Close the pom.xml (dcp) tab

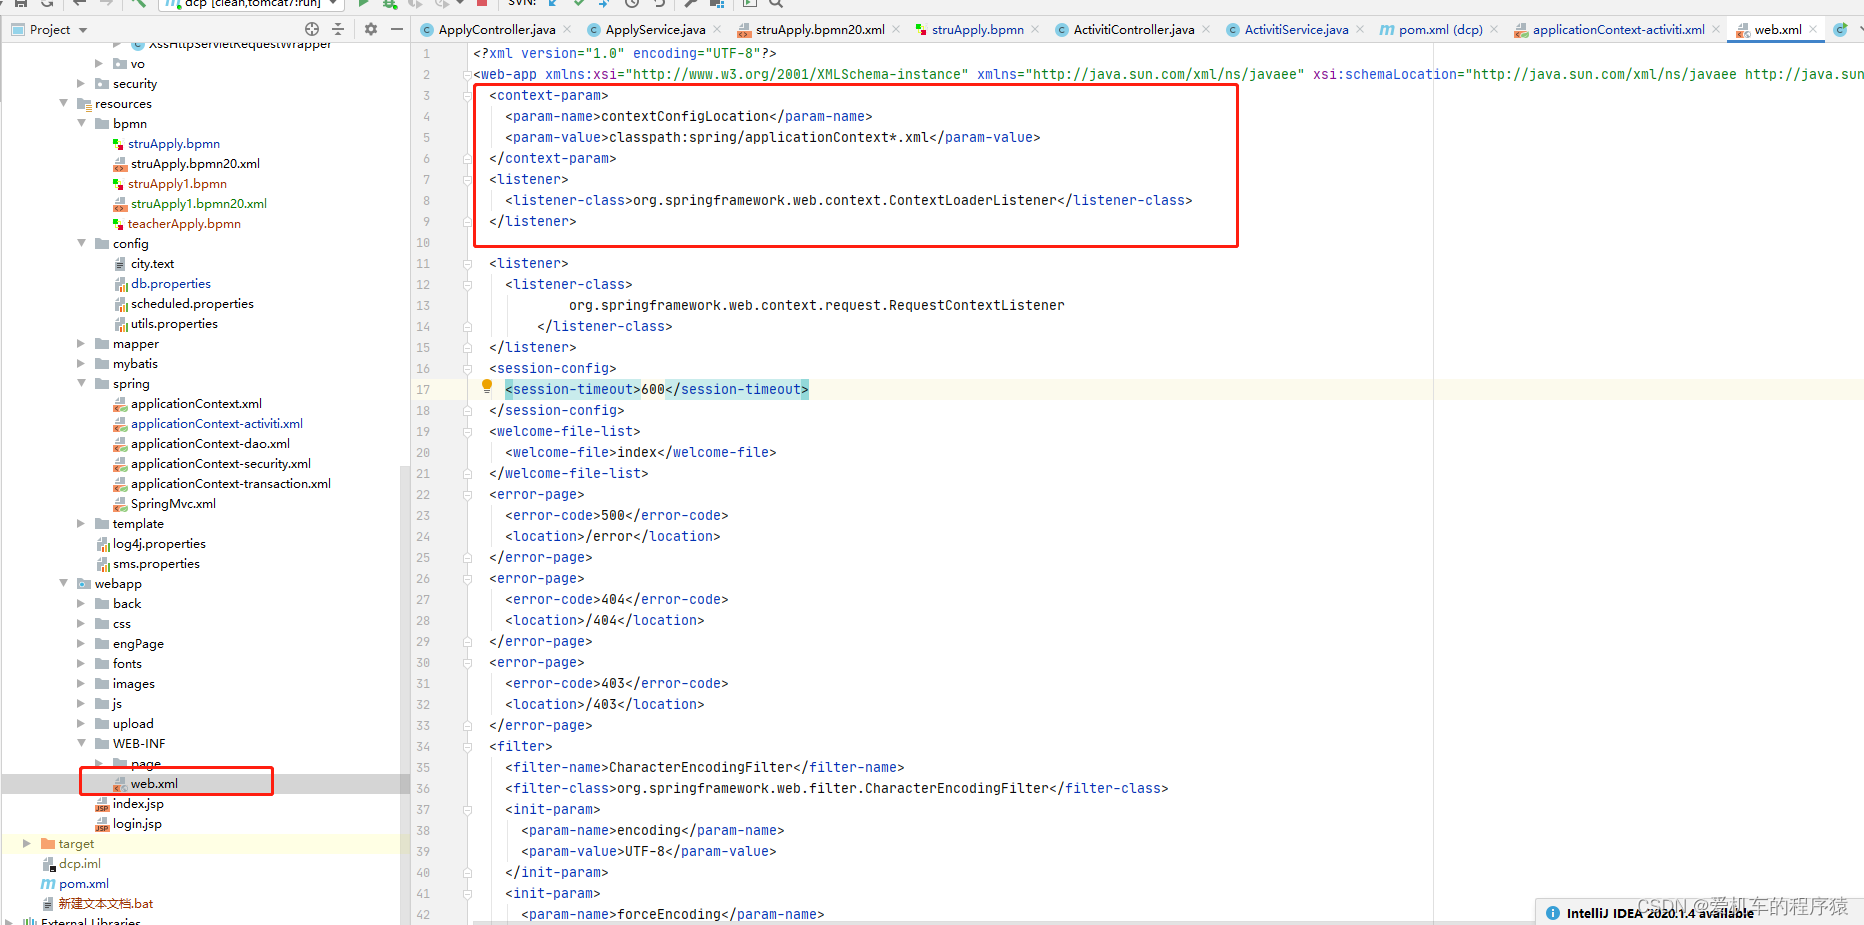(1494, 29)
